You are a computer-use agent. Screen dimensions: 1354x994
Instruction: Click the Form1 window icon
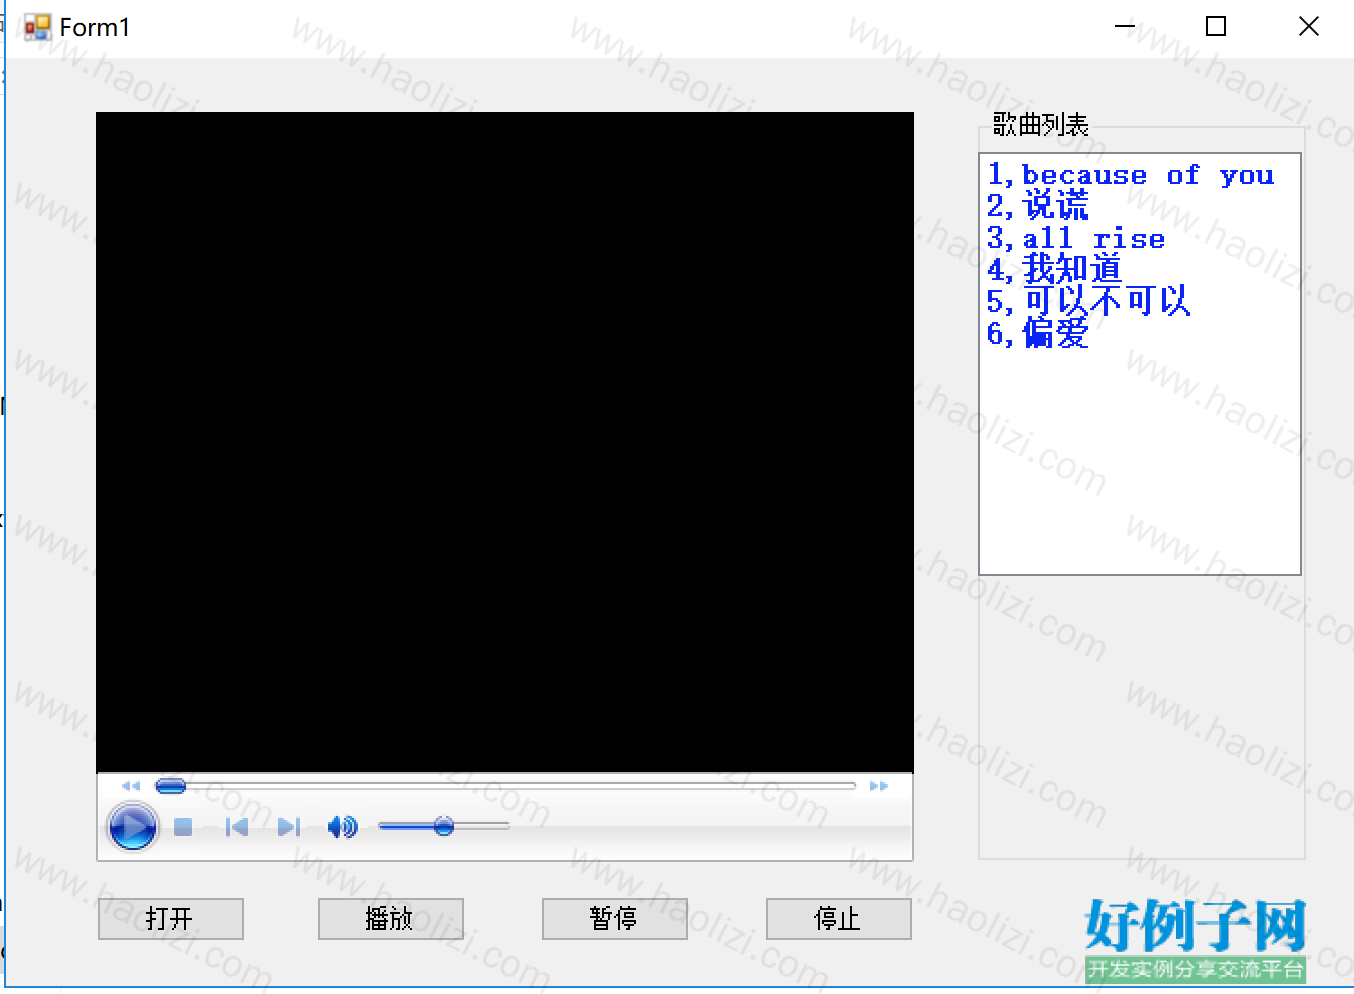(x=37, y=27)
